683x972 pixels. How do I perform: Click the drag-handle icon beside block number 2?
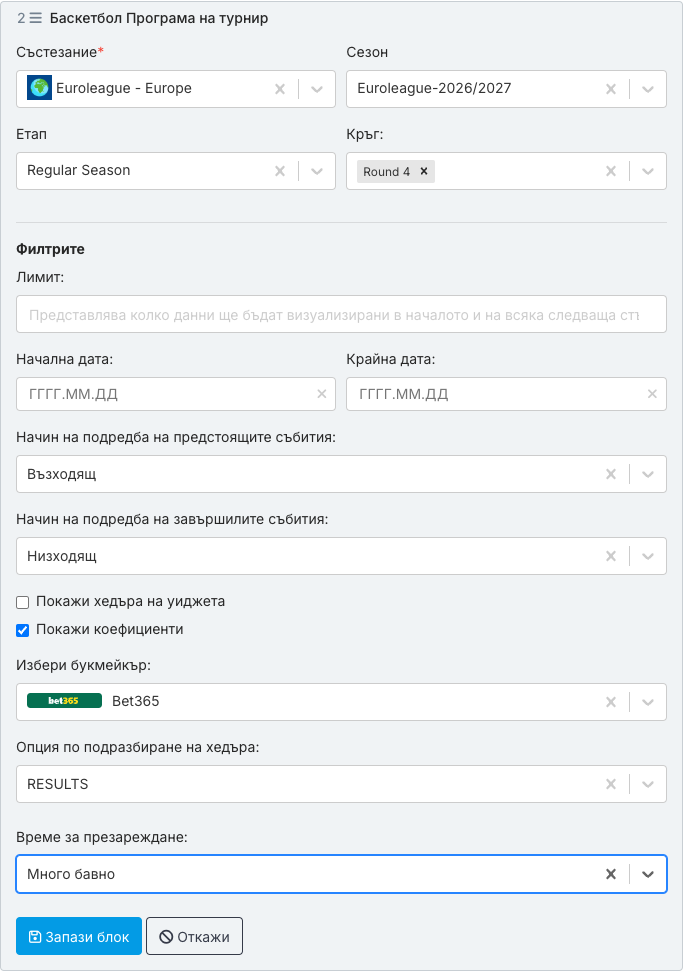(36, 18)
